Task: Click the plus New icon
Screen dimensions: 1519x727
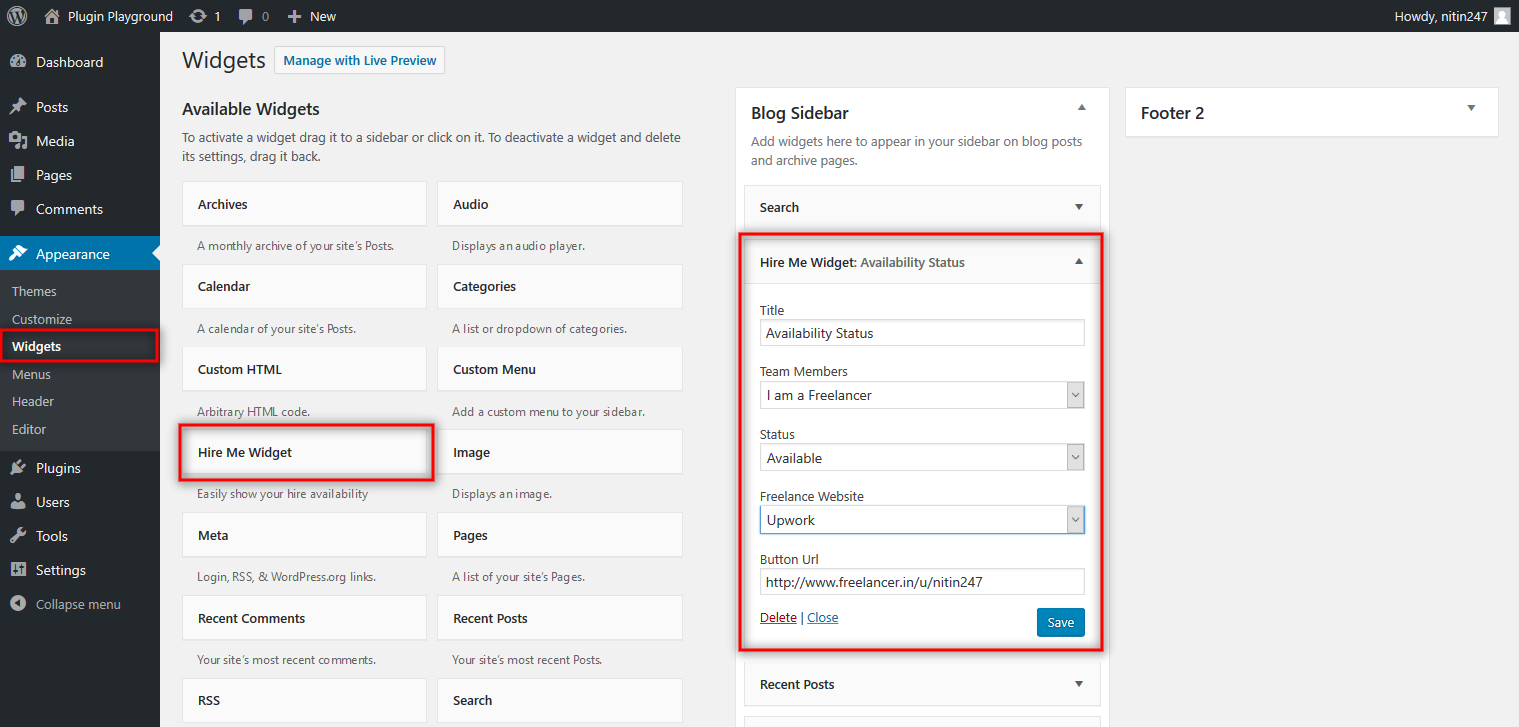Action: click(294, 16)
